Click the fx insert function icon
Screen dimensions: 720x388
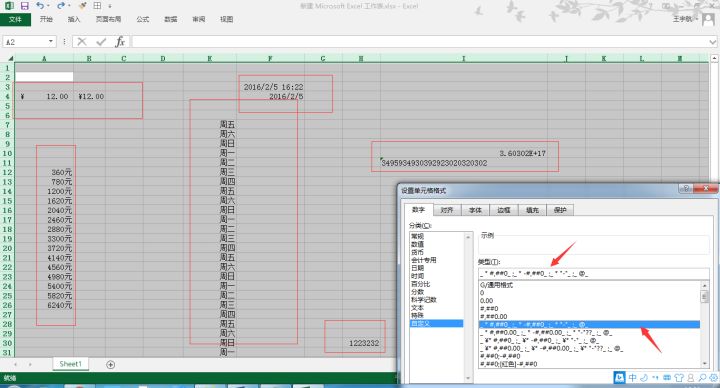tap(120, 42)
